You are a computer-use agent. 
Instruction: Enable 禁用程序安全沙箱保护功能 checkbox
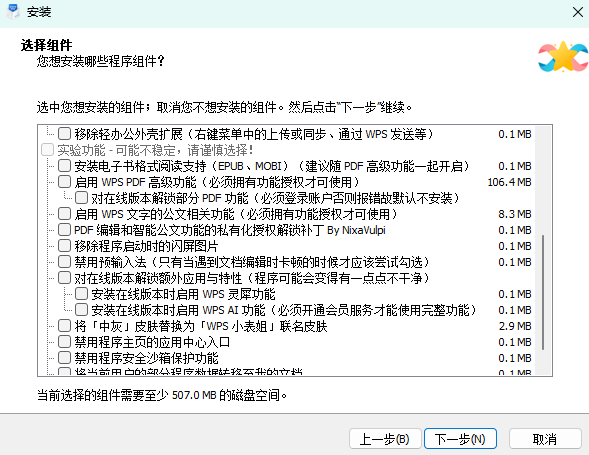[64, 358]
